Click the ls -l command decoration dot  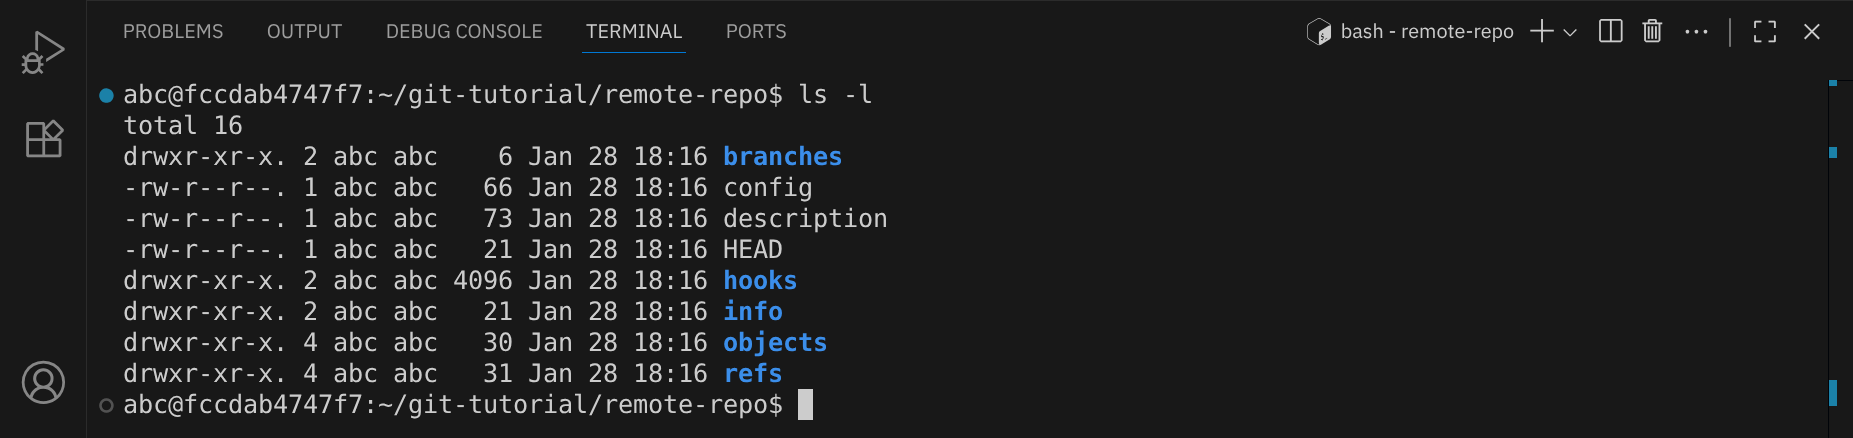click(x=106, y=96)
